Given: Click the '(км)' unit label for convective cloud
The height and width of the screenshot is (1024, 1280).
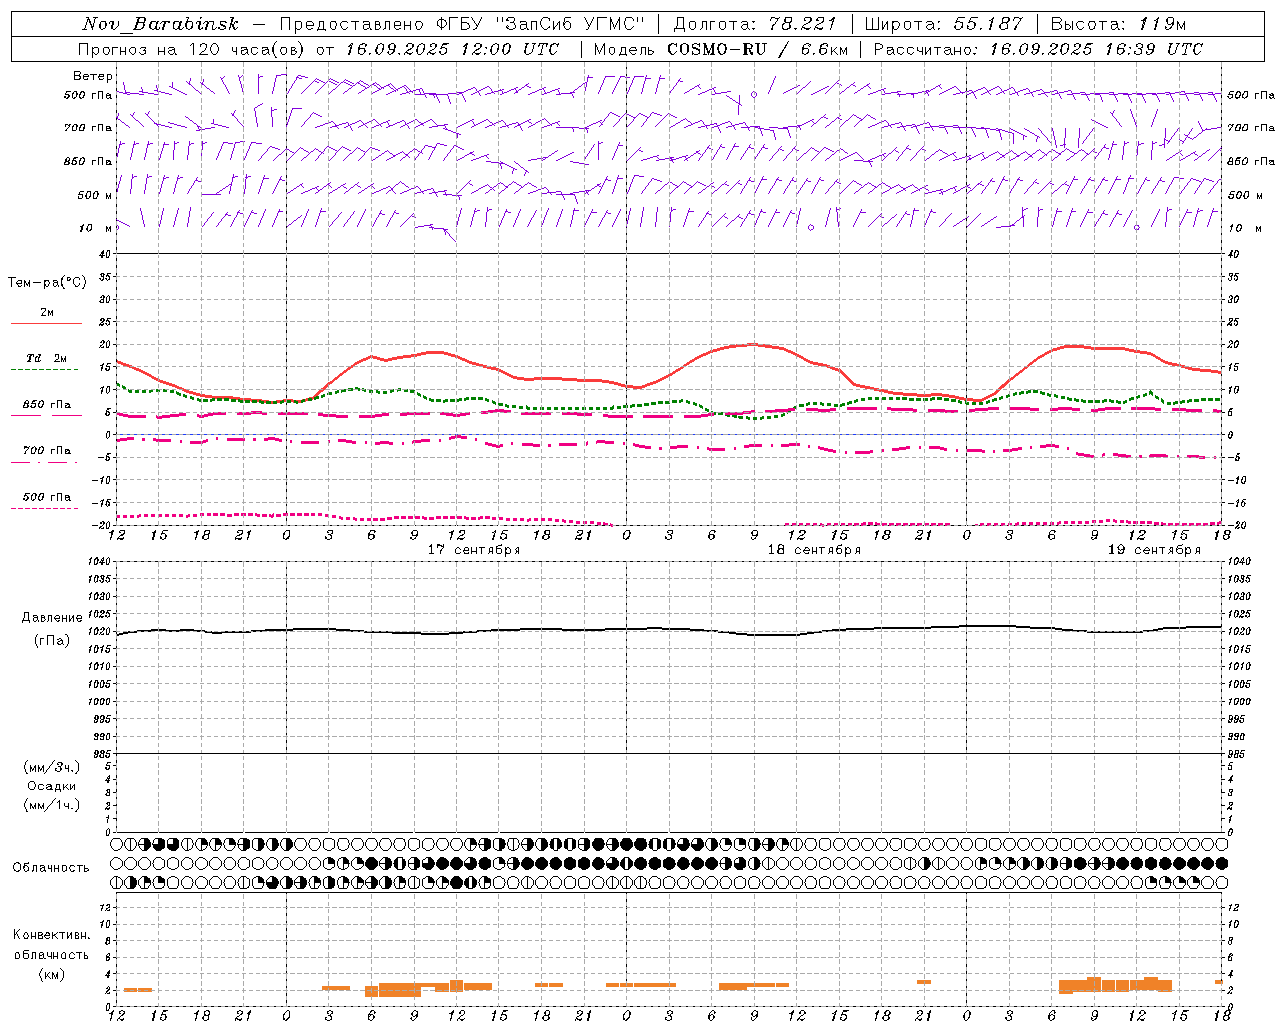Looking at the screenshot, I should (52, 974).
